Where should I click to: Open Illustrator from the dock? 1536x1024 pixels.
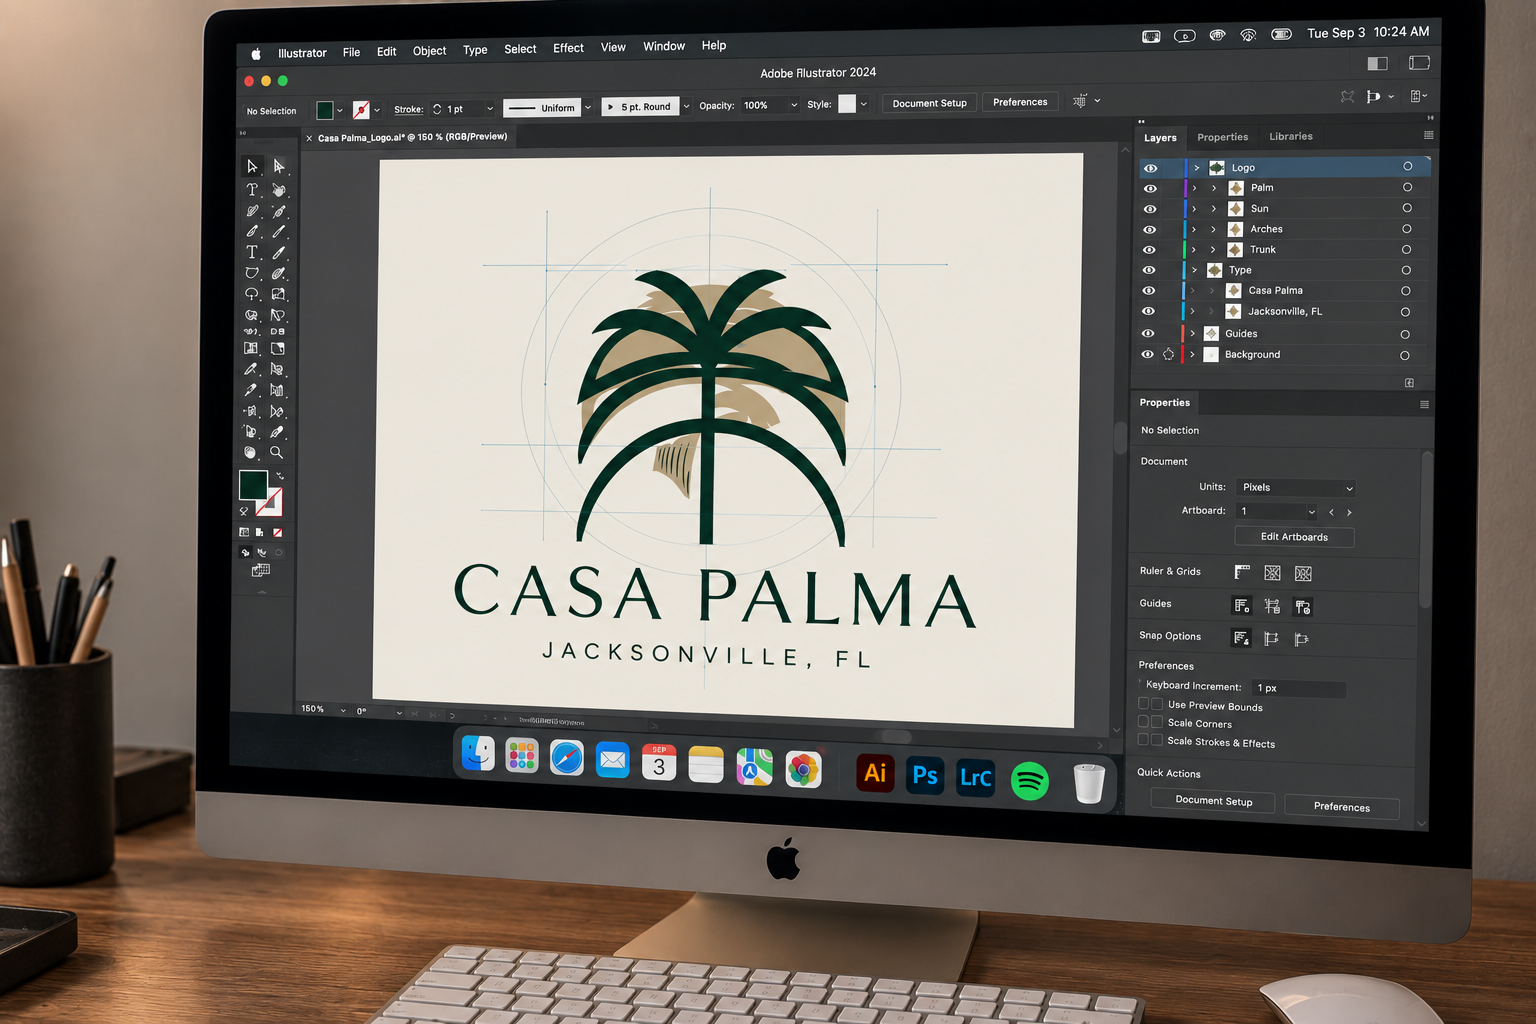click(875, 774)
